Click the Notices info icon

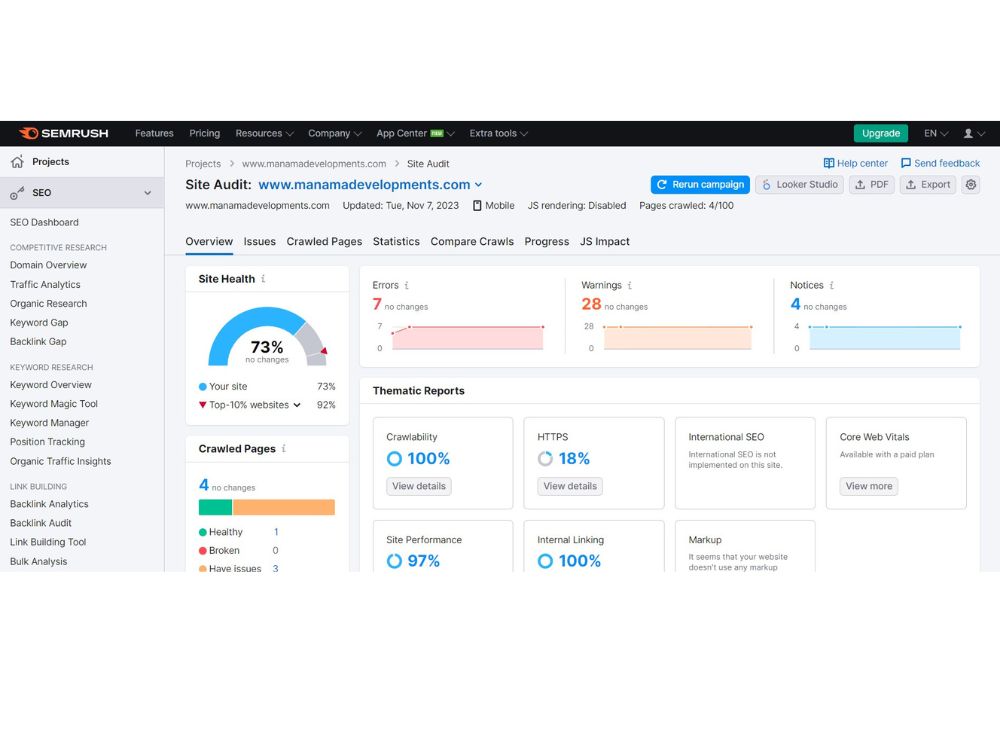pyautogui.click(x=832, y=285)
